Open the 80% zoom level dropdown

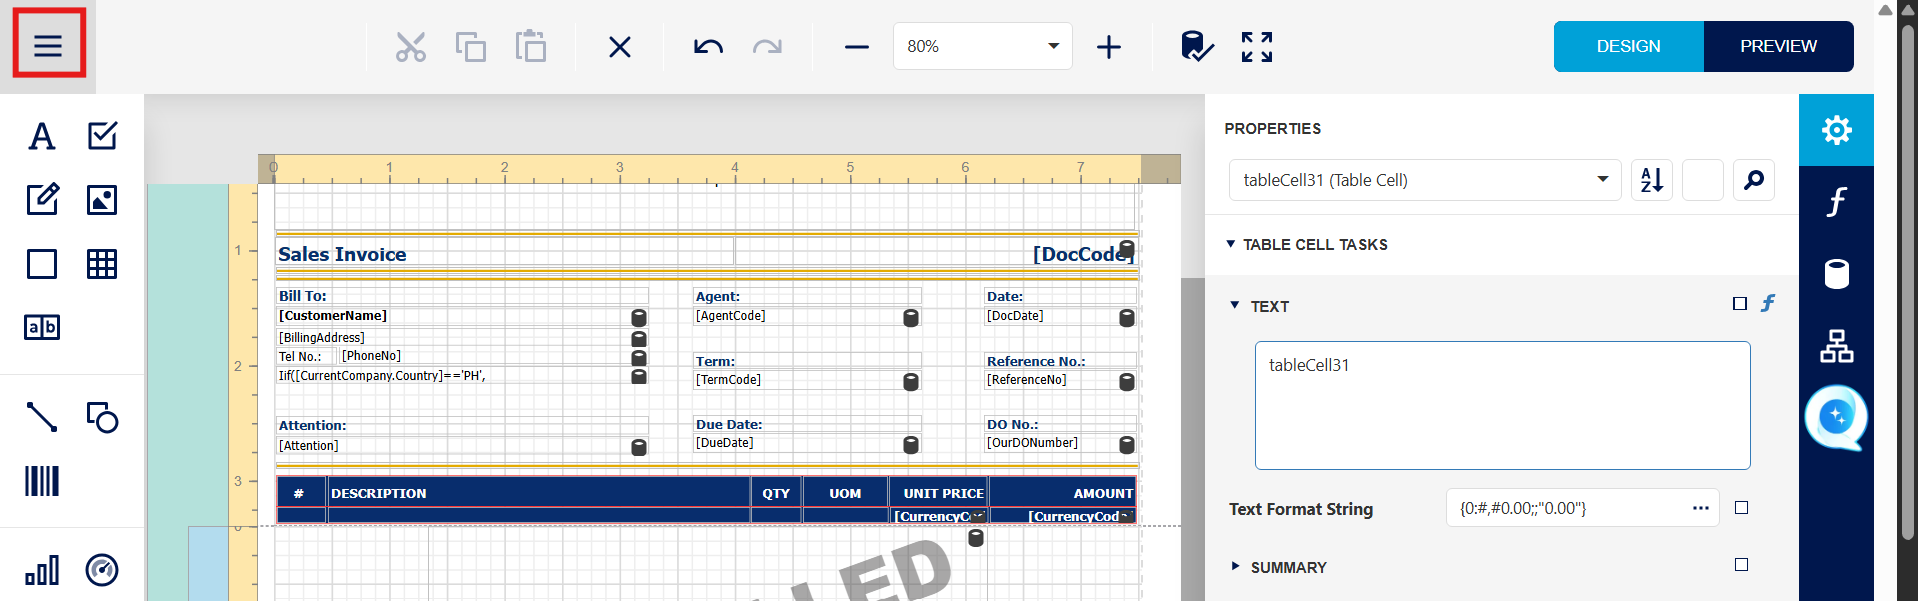point(982,46)
